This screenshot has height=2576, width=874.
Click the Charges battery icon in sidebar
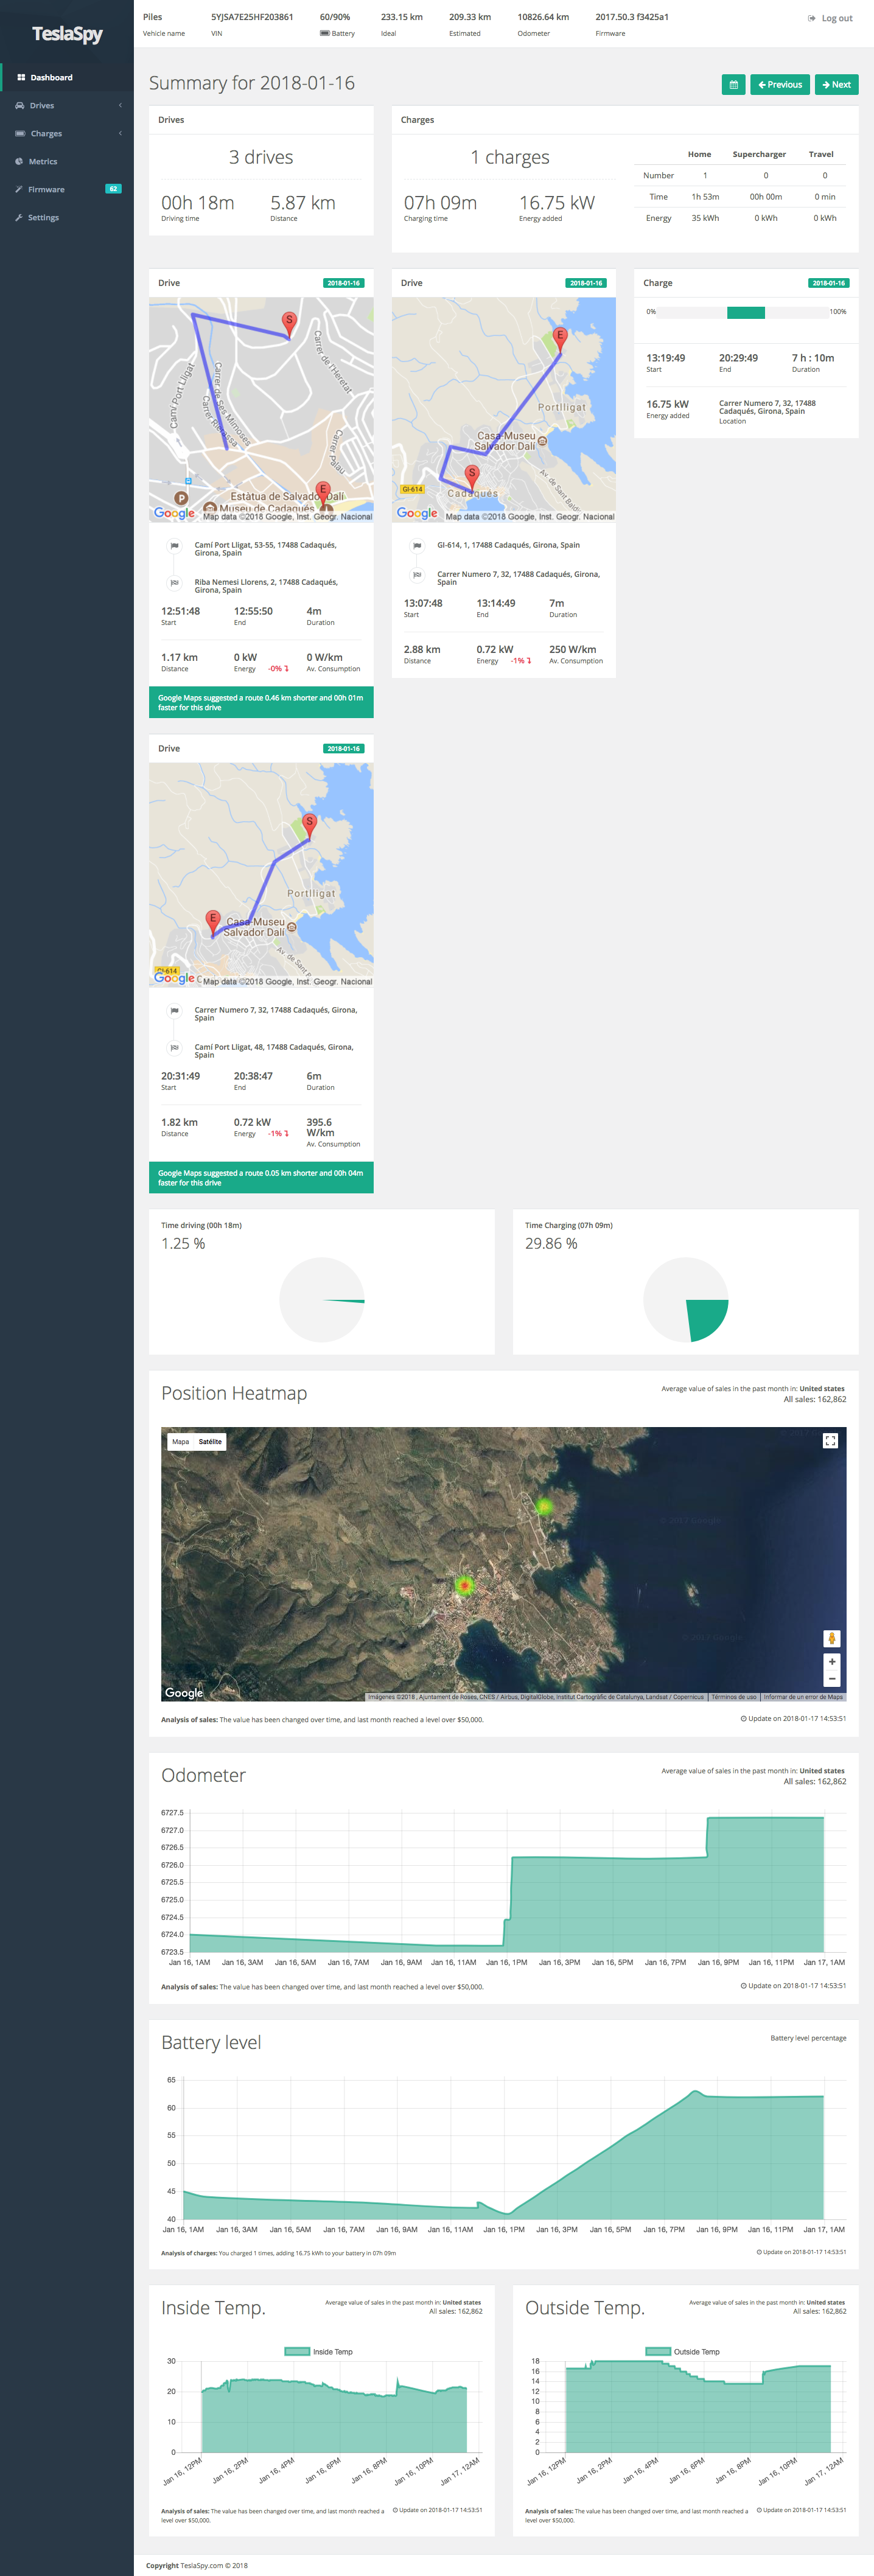20,133
